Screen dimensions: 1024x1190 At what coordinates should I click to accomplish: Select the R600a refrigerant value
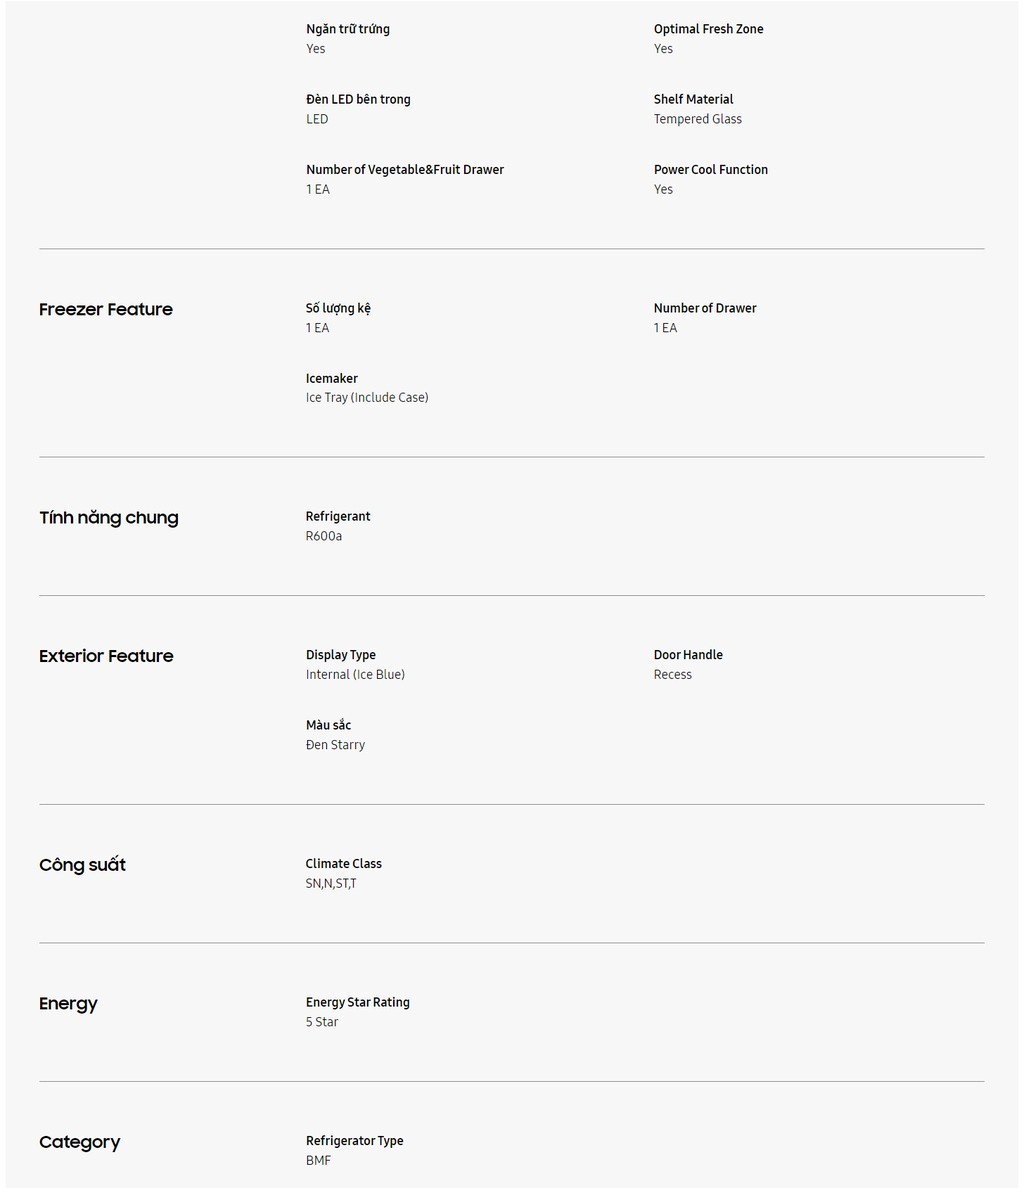[x=323, y=536]
